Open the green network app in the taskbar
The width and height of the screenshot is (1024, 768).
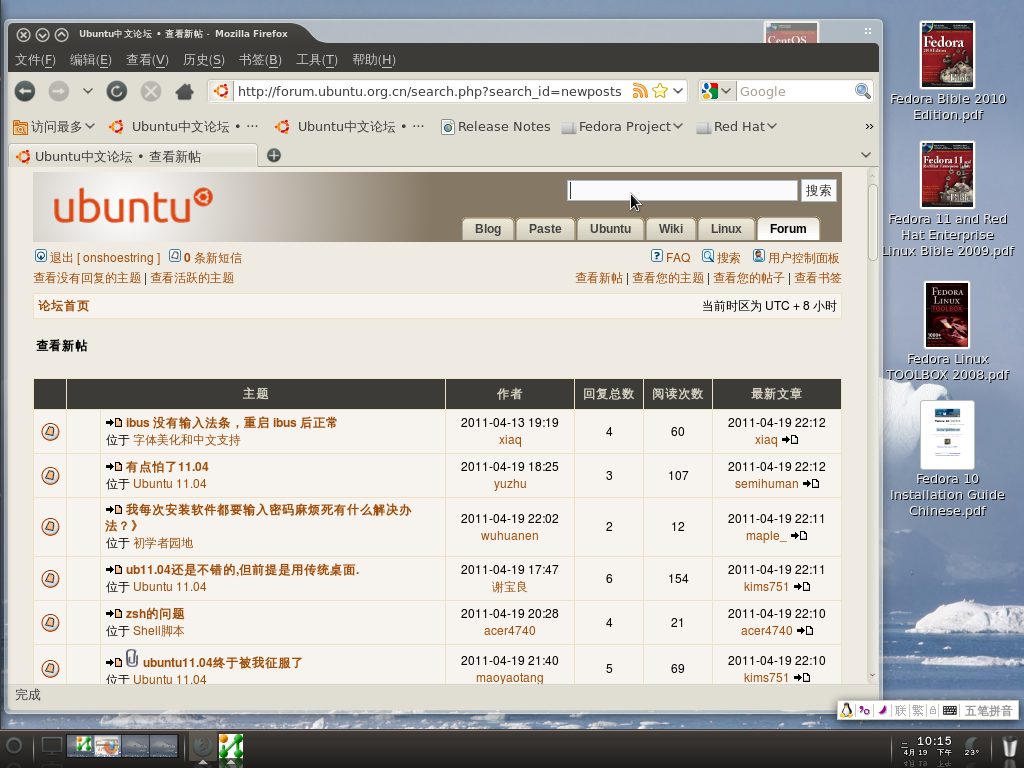(231, 748)
